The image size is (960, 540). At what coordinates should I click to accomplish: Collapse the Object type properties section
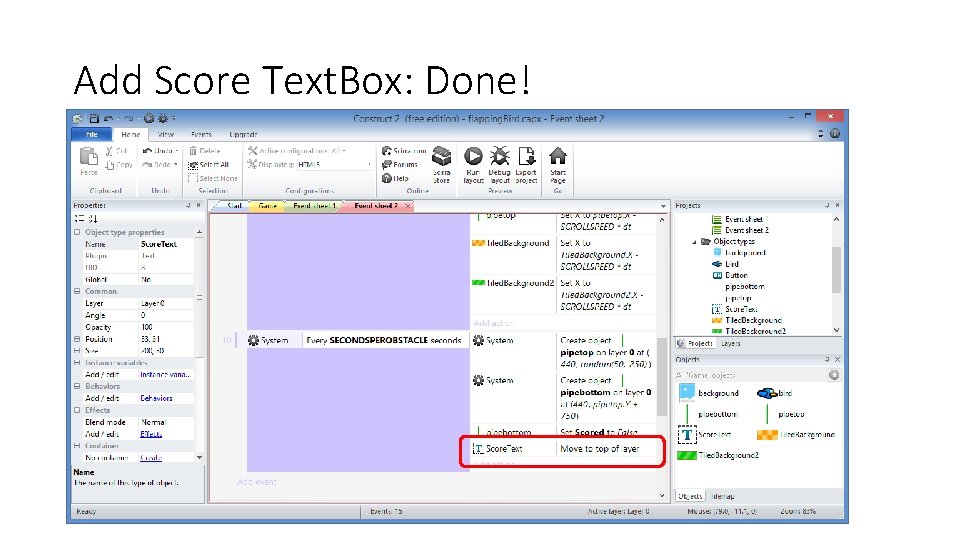coord(77,232)
